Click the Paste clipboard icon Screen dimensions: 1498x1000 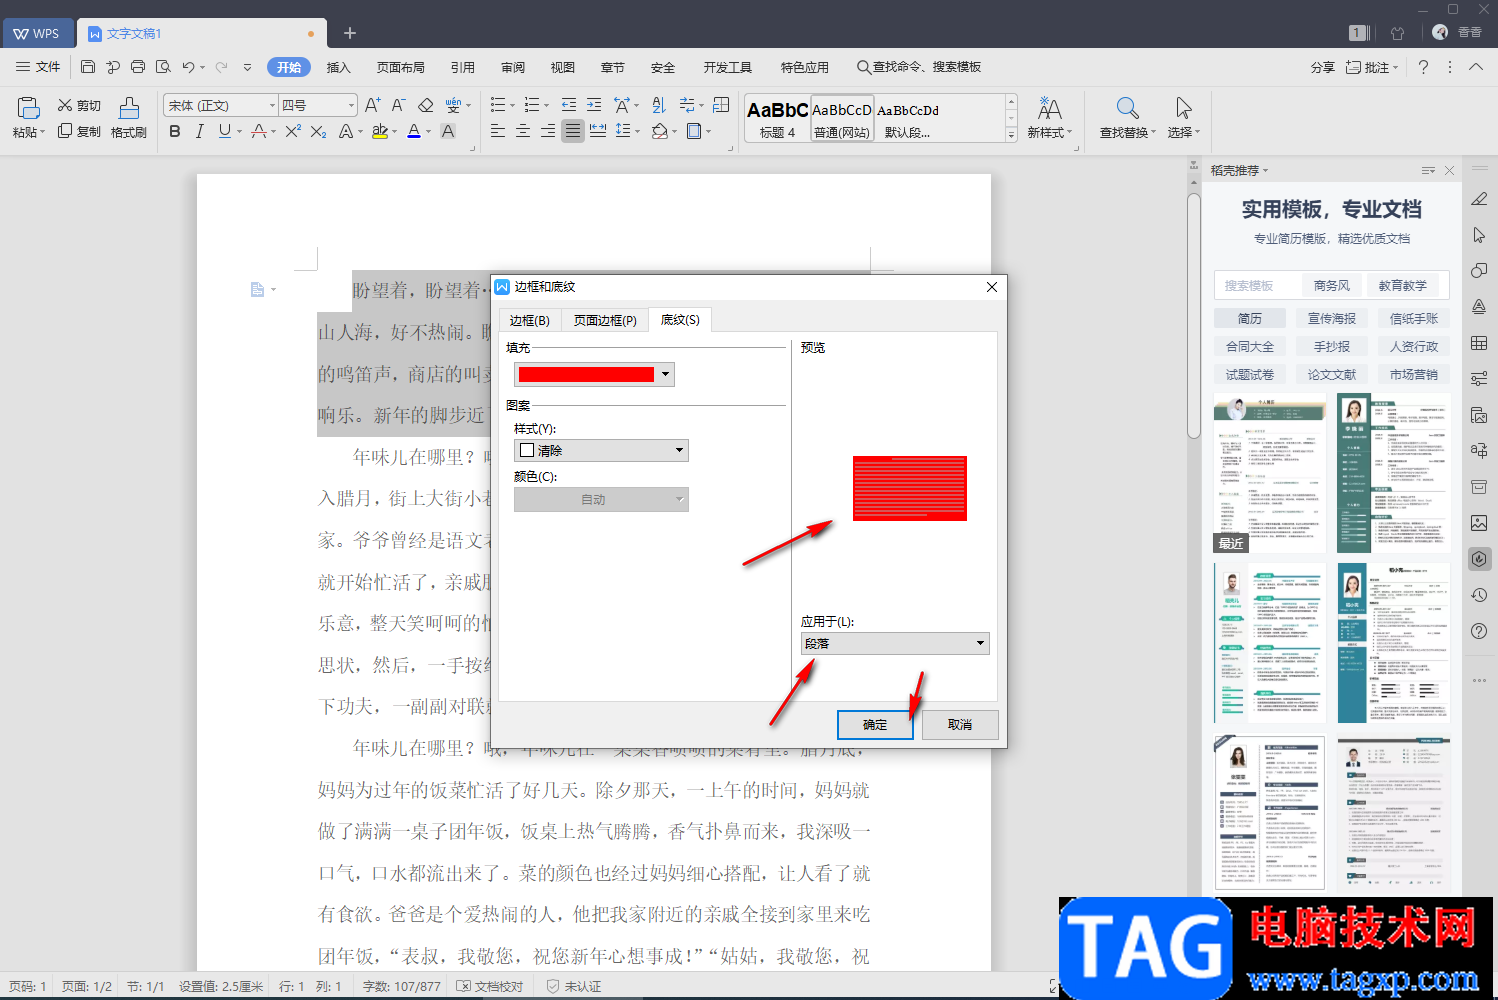28,108
